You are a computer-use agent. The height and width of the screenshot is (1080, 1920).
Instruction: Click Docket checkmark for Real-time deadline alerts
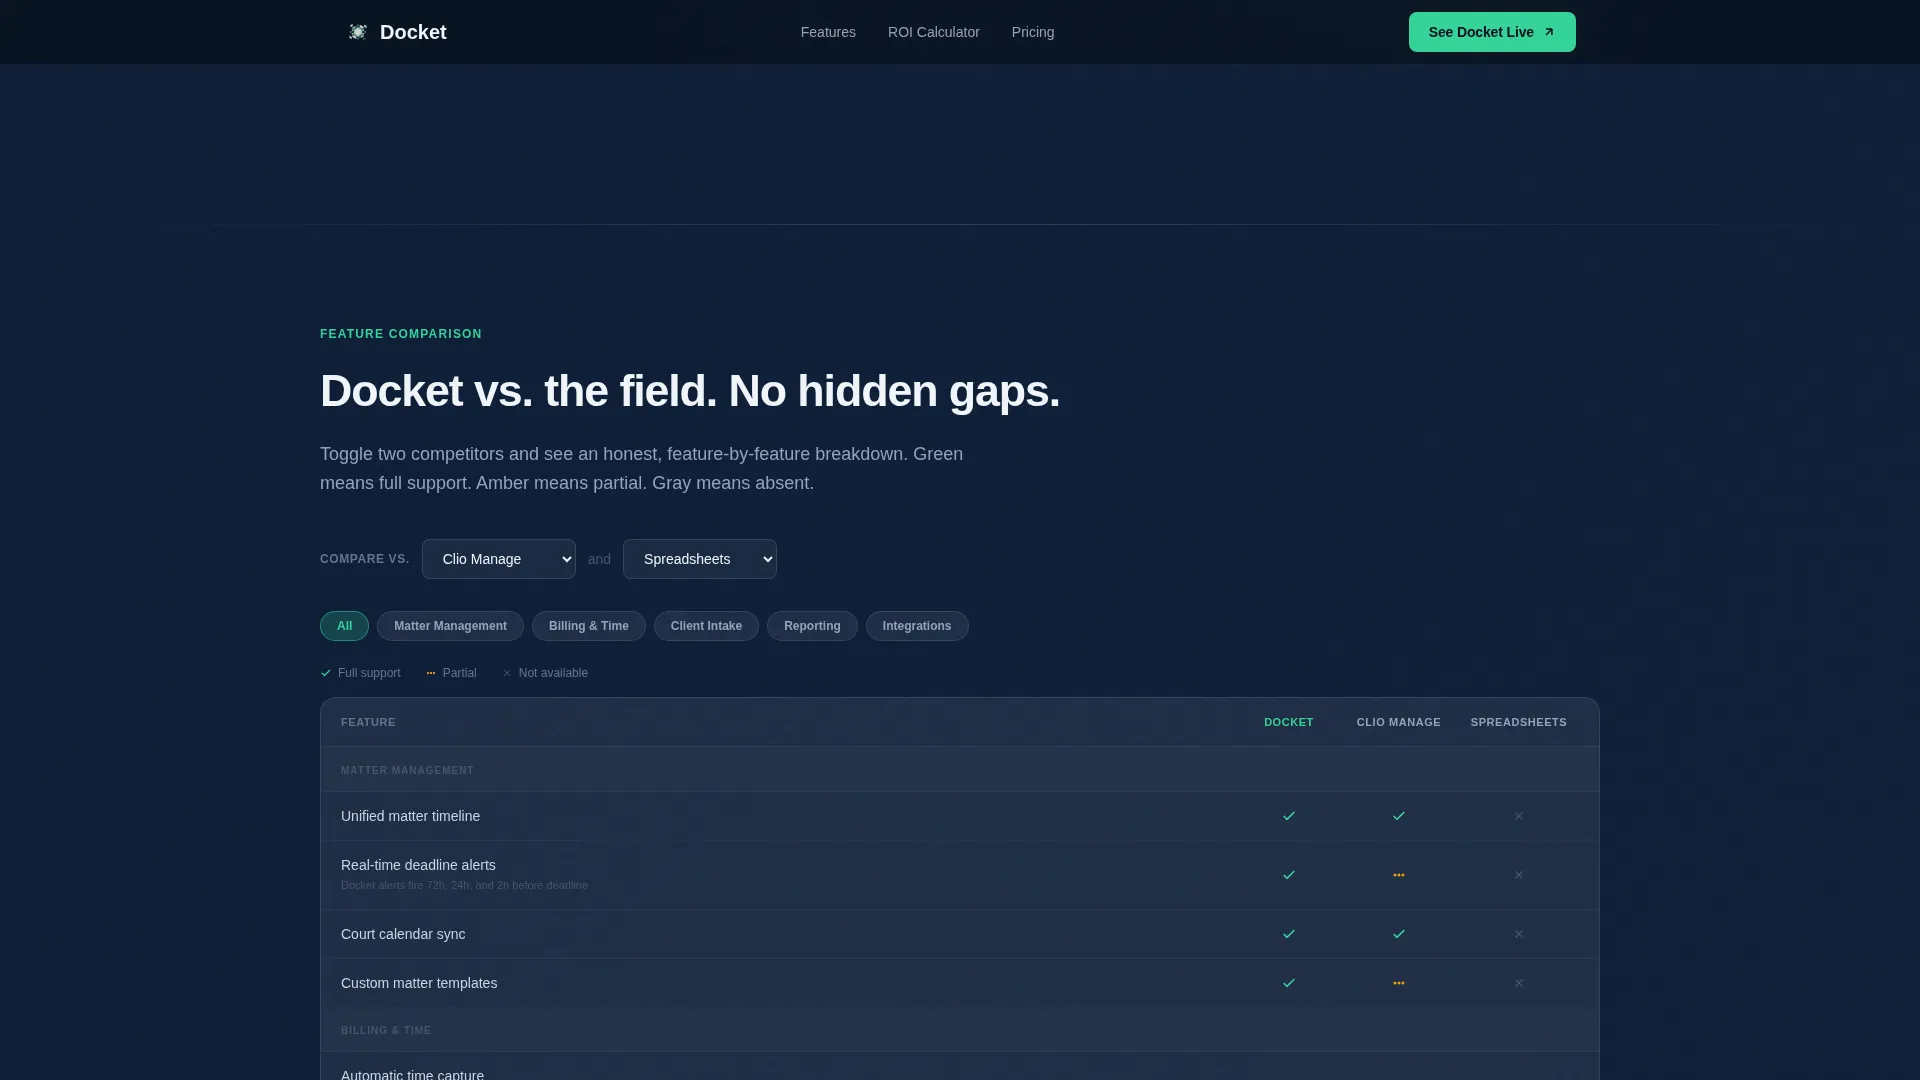pos(1289,875)
